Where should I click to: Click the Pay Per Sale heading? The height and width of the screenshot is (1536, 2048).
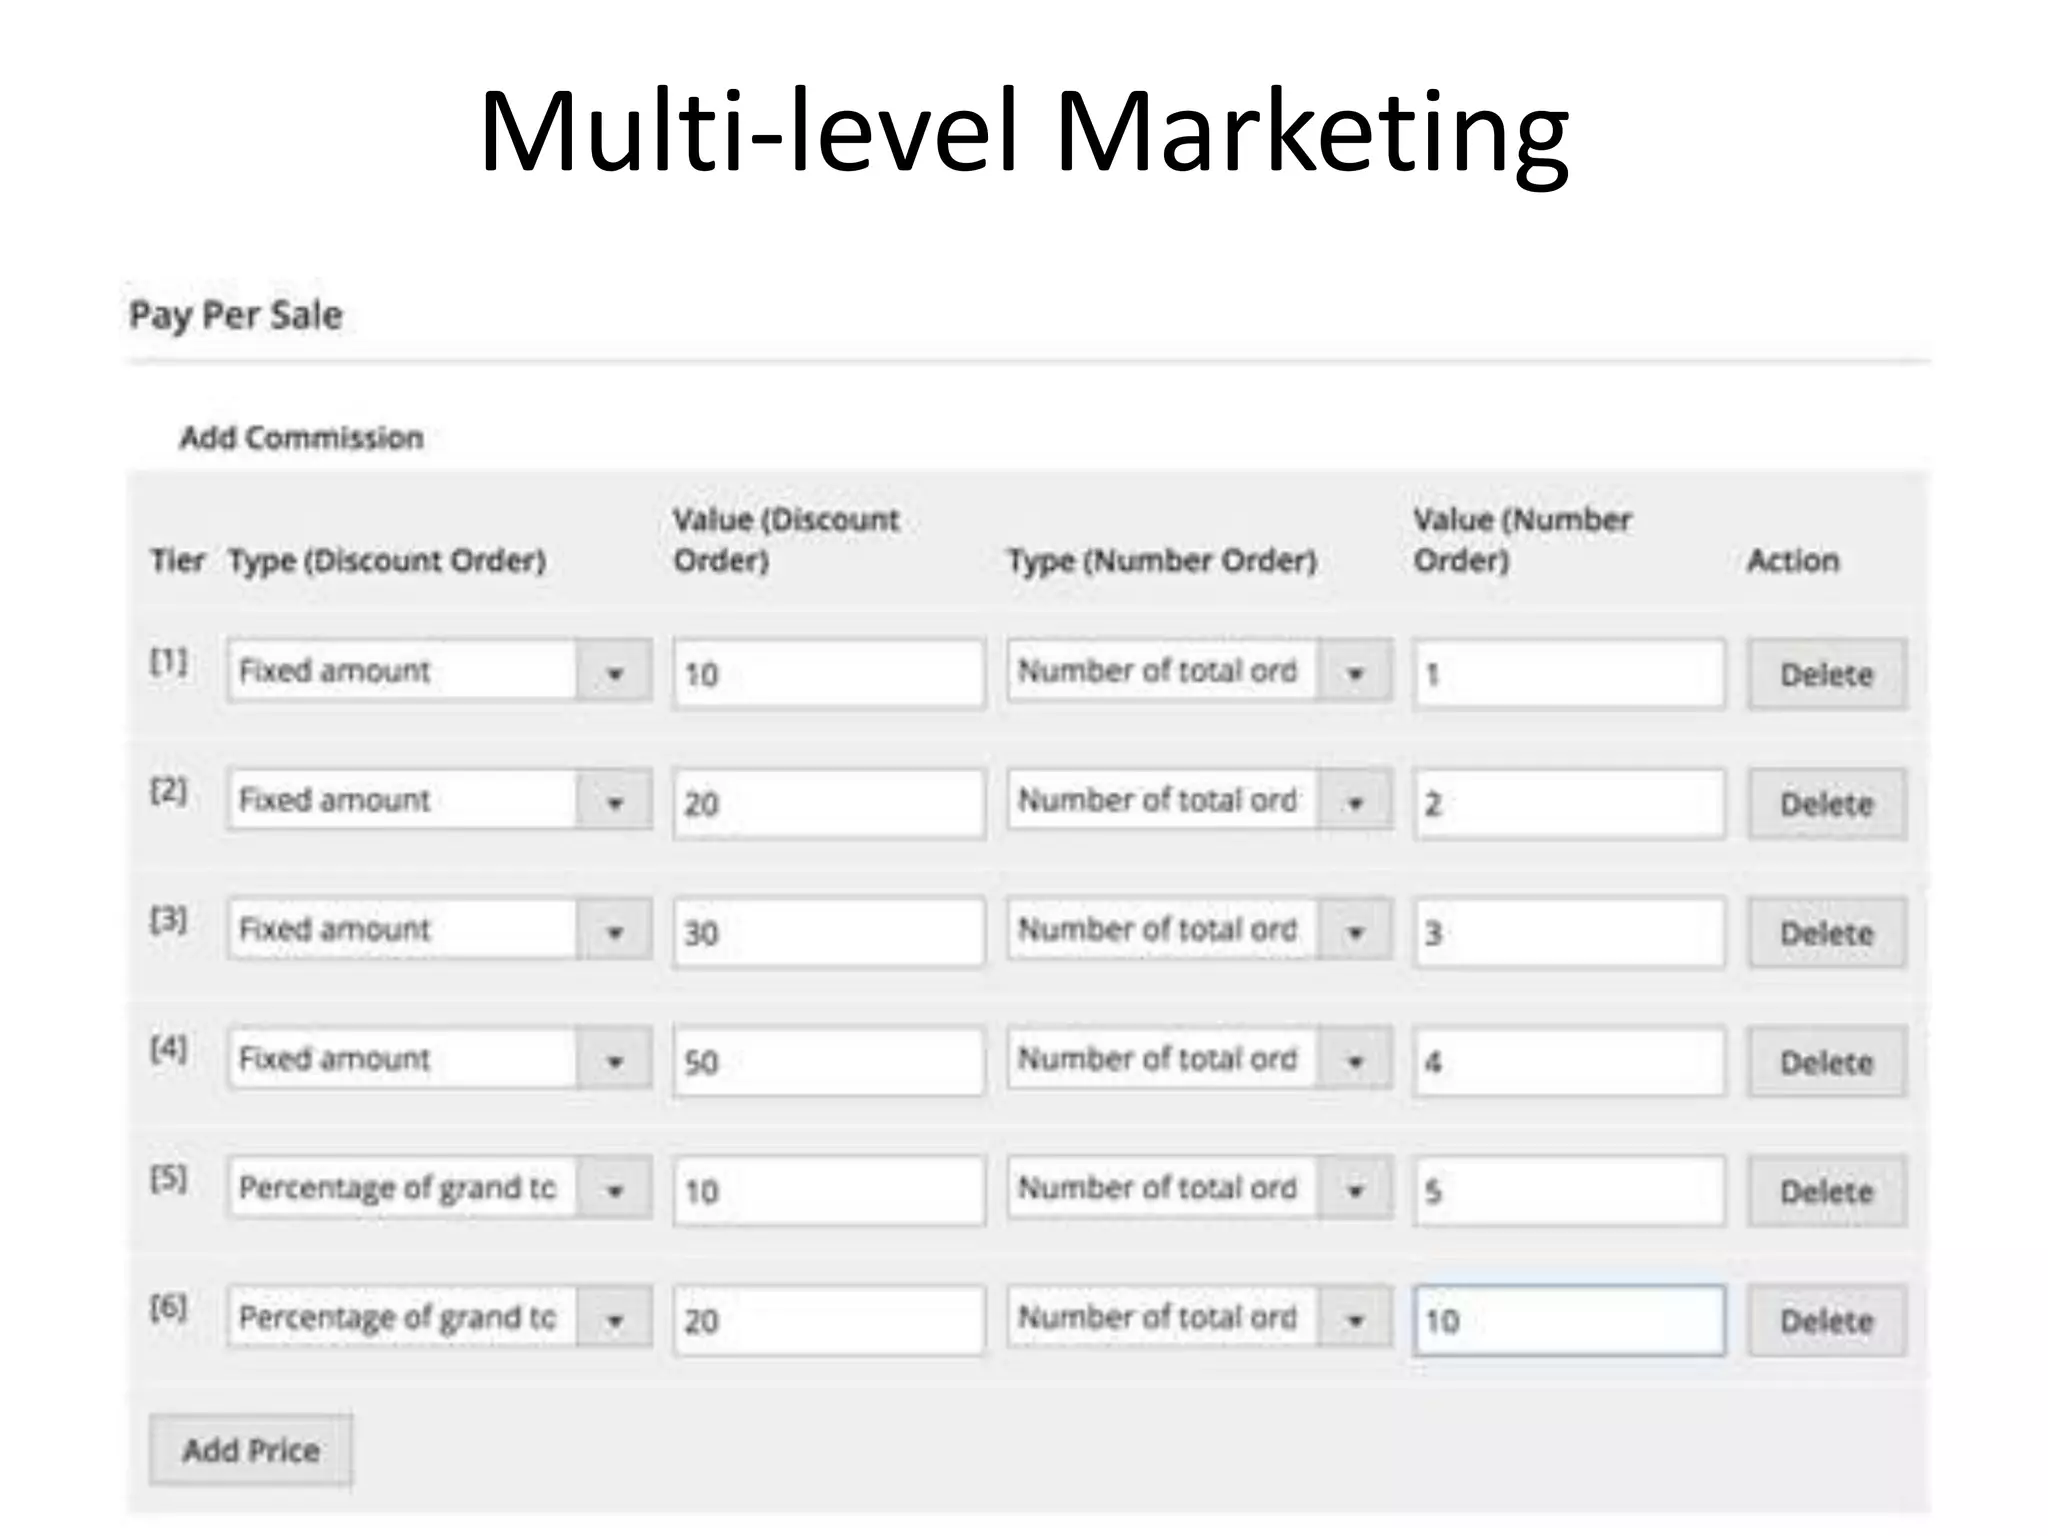coord(236,316)
